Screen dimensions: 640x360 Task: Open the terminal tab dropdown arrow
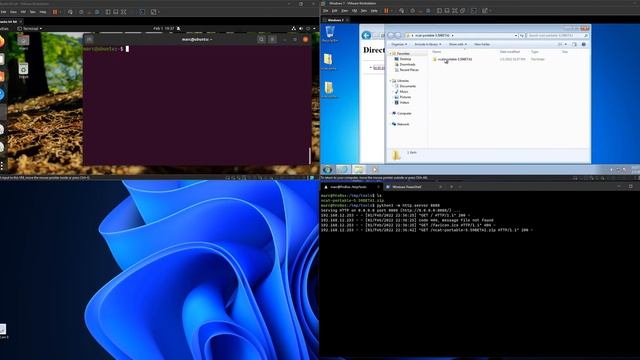(x=460, y=187)
